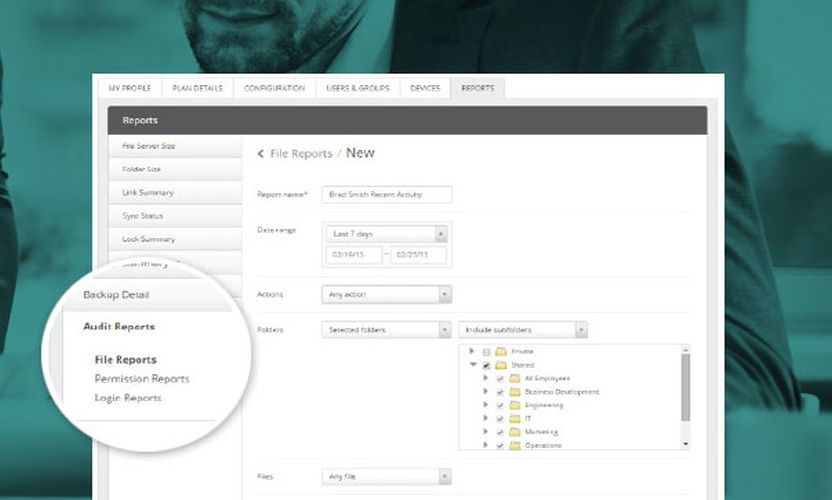This screenshot has height=500, width=832.
Task: Open the Date range dropdown
Action: click(x=386, y=233)
